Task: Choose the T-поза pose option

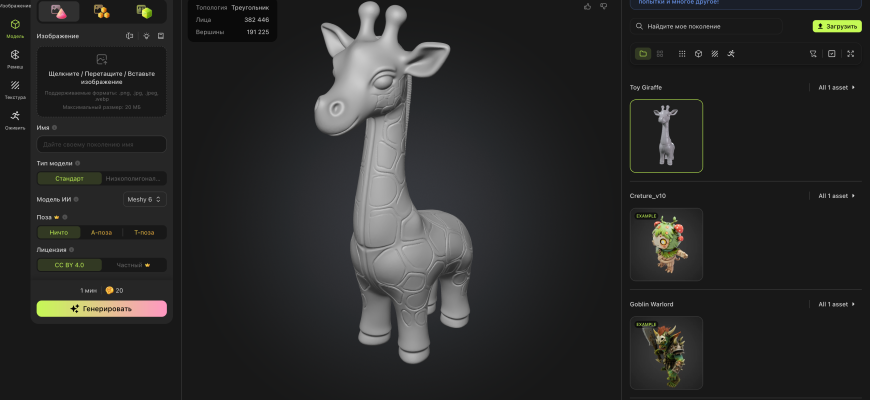Action: point(144,232)
